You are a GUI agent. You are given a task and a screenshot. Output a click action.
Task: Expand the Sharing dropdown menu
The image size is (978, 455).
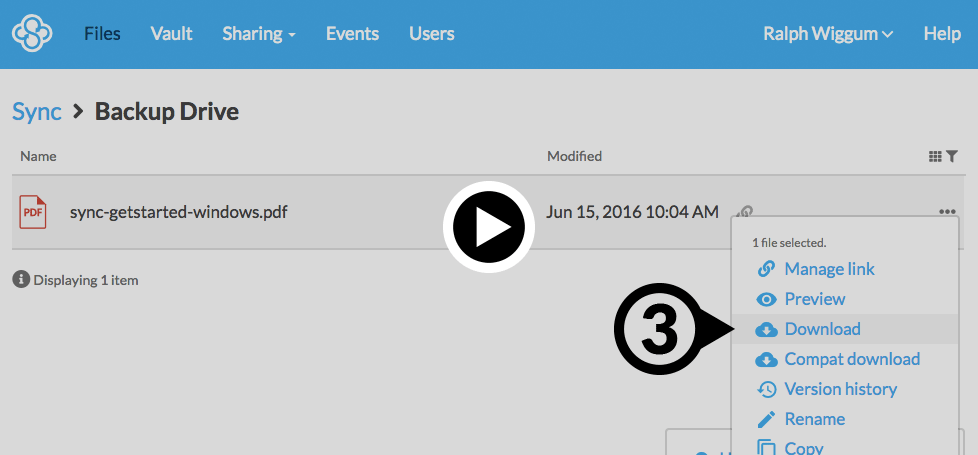pyautogui.click(x=259, y=34)
